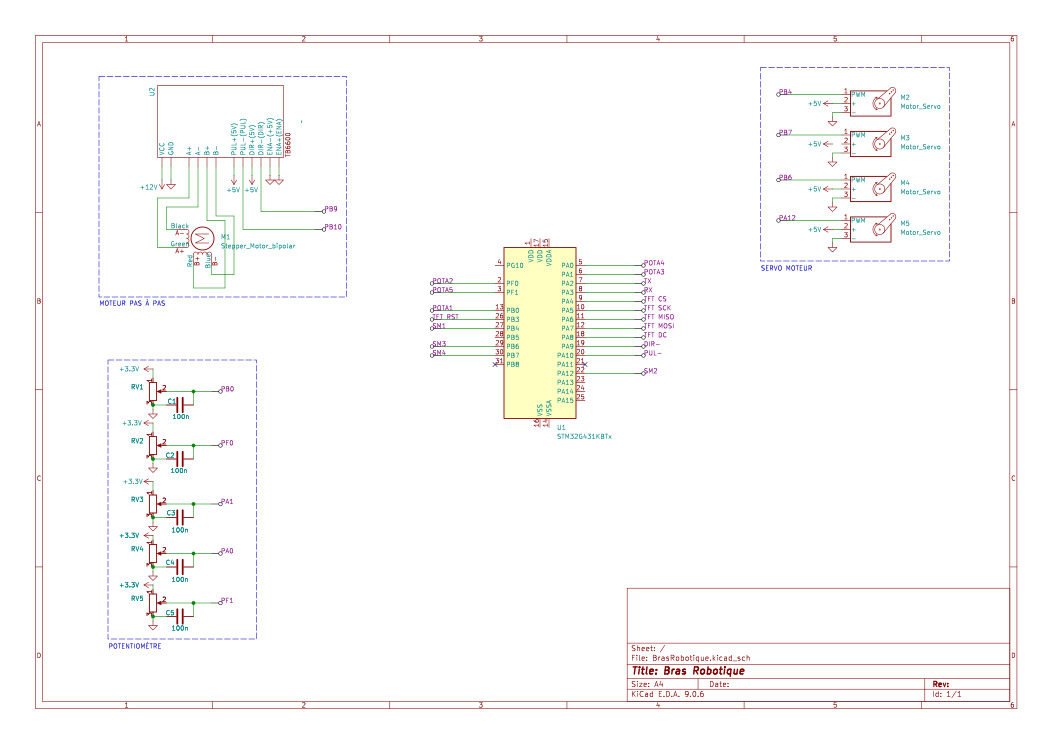The height and width of the screenshot is (744, 1052).
Task: Select the M1 stepper motor symbol
Action: [203, 238]
